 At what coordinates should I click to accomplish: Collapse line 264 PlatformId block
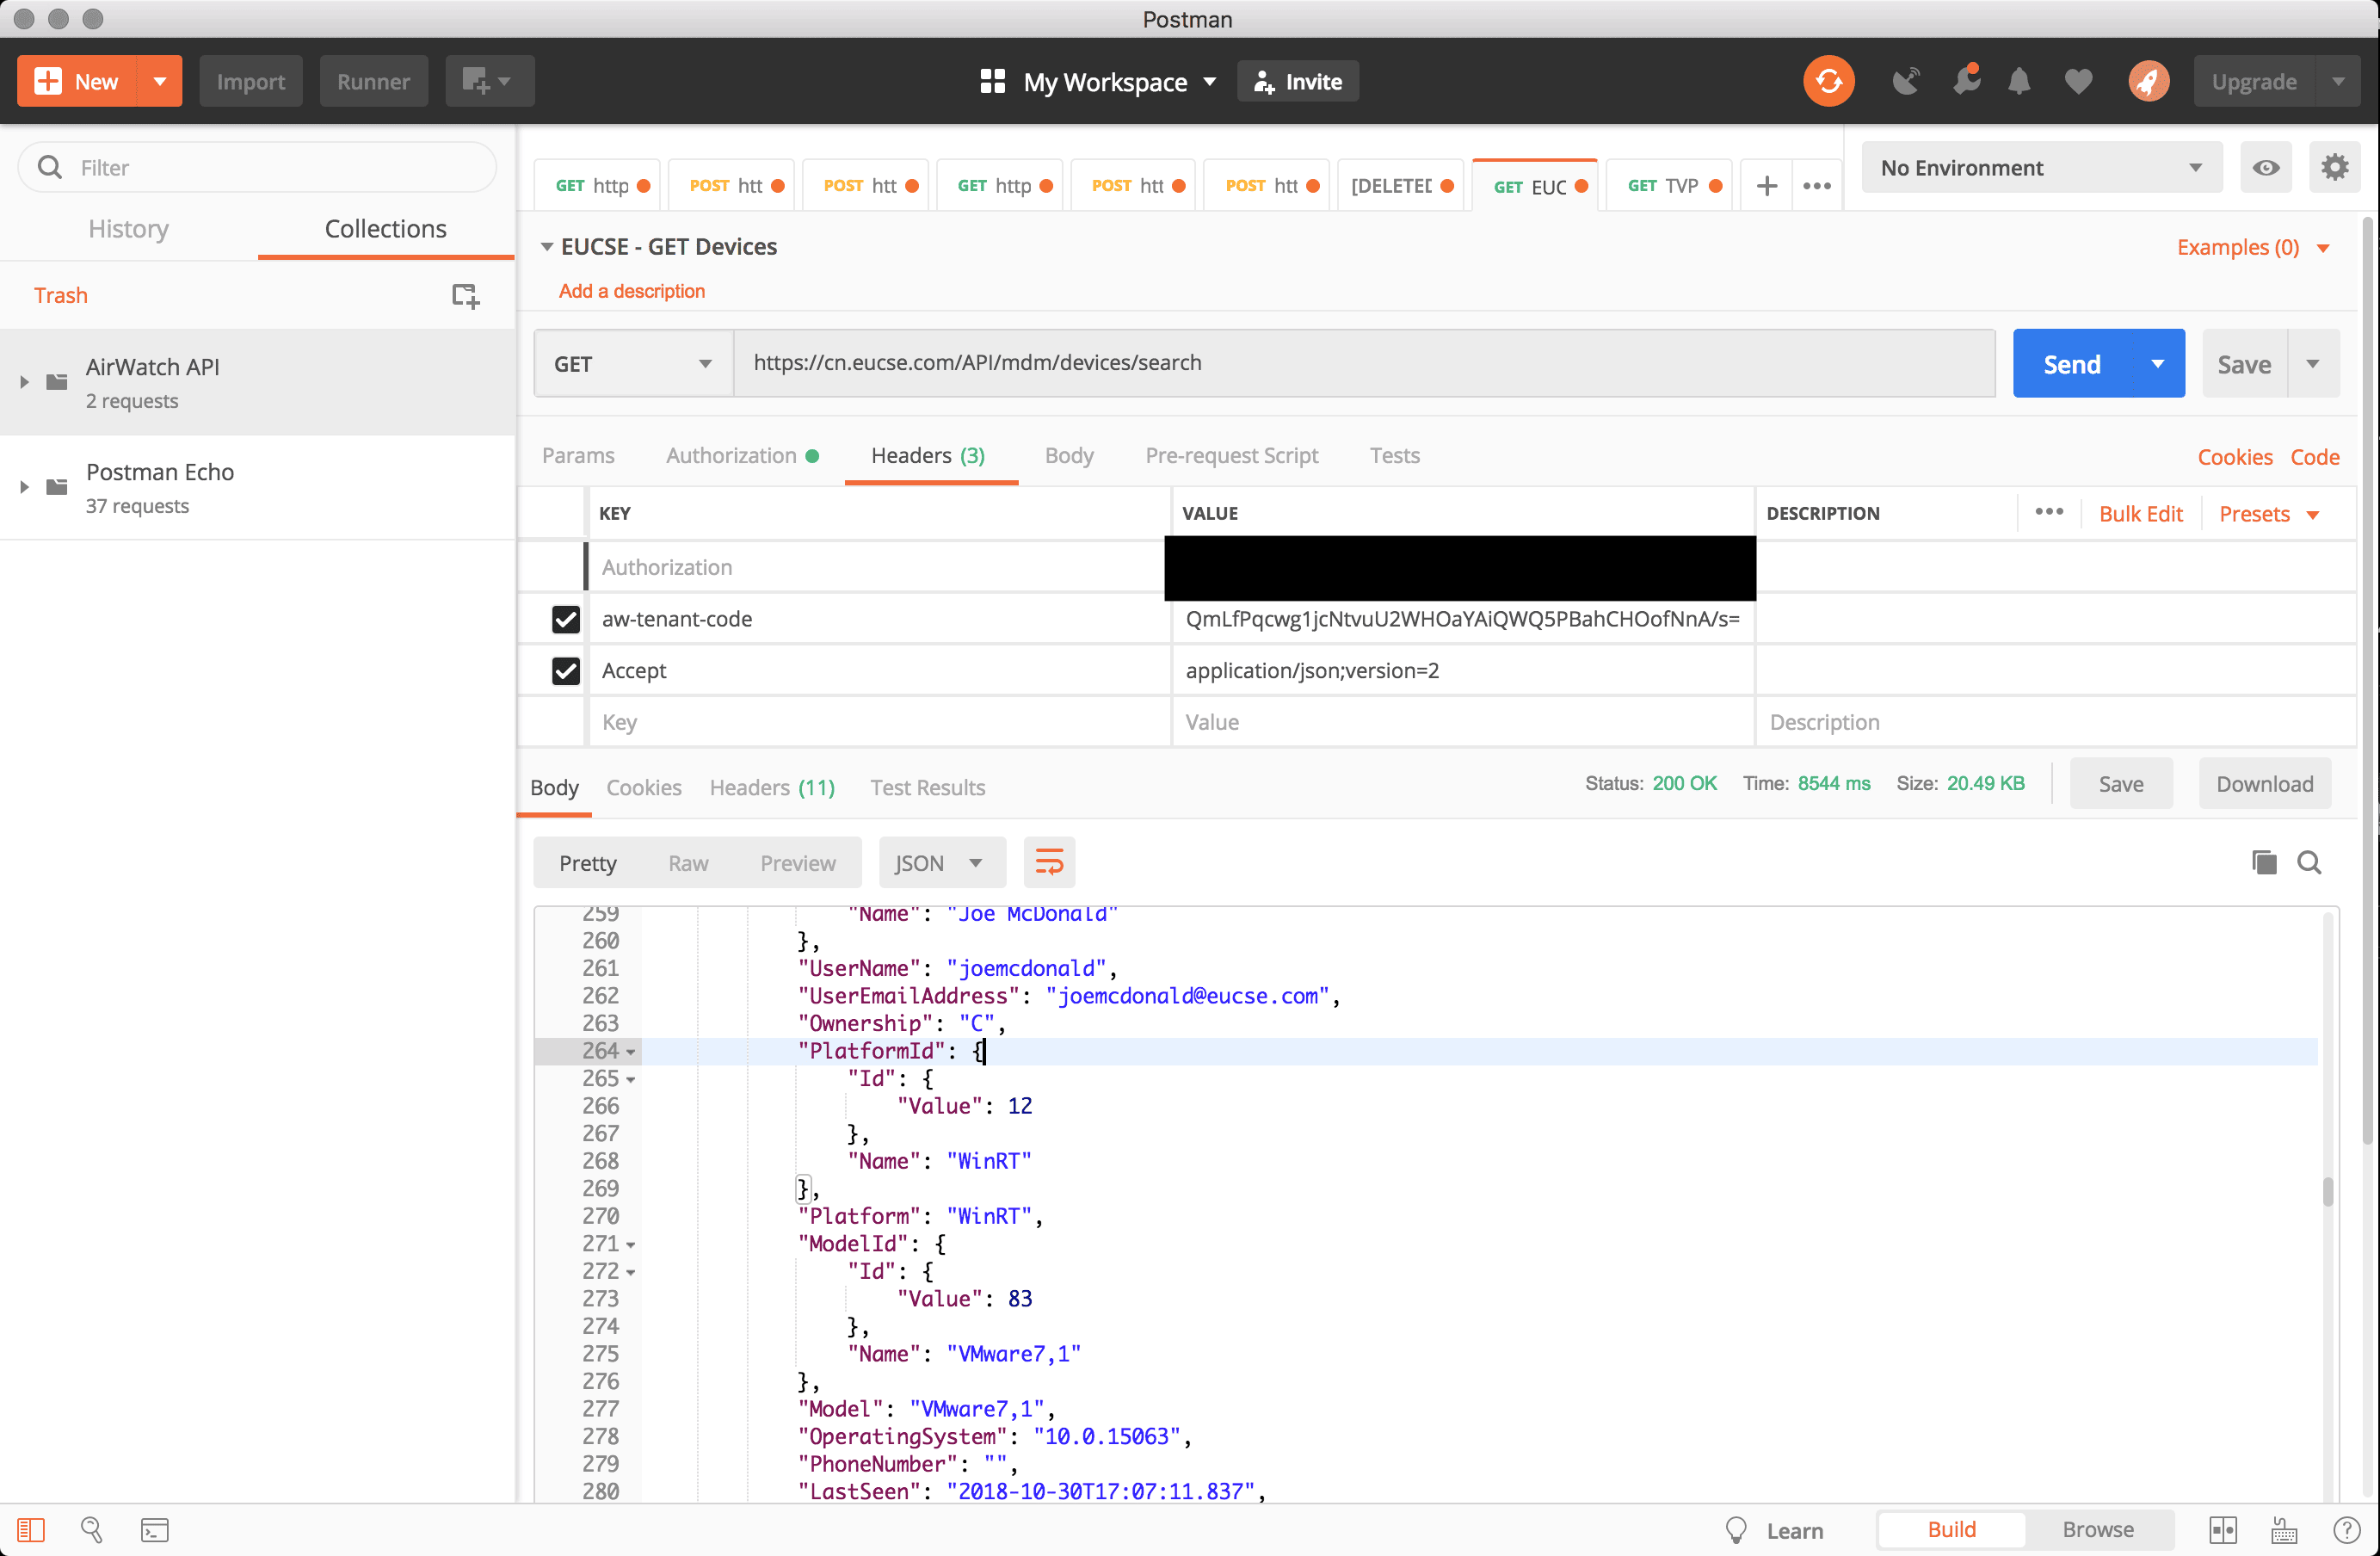coord(631,1052)
